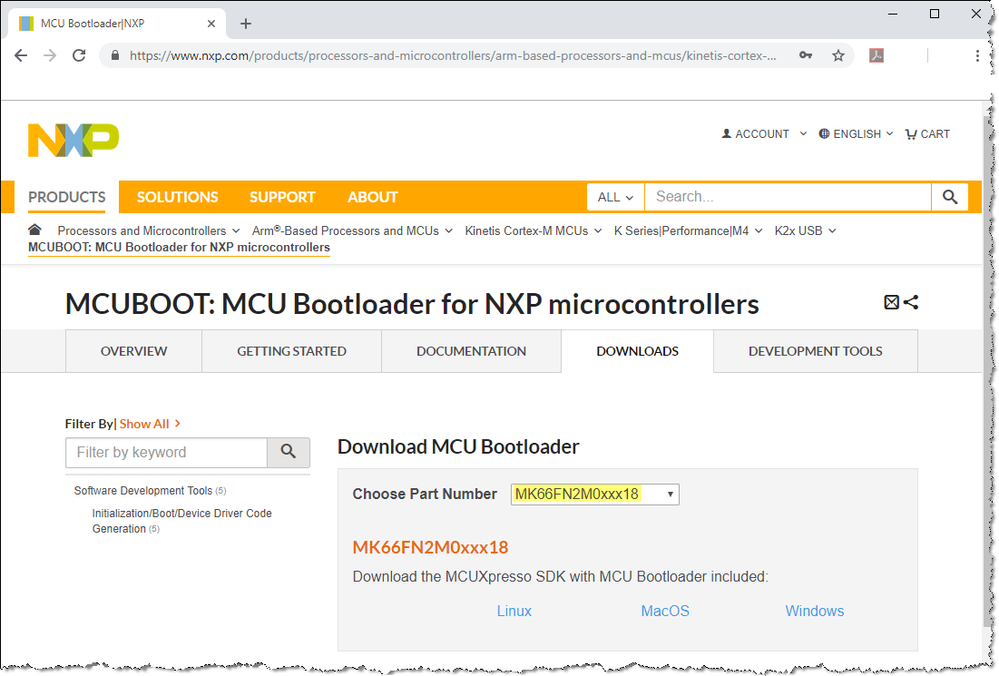Click the bookmark star in the address bar
The width and height of the screenshot is (999, 676).
pos(838,56)
